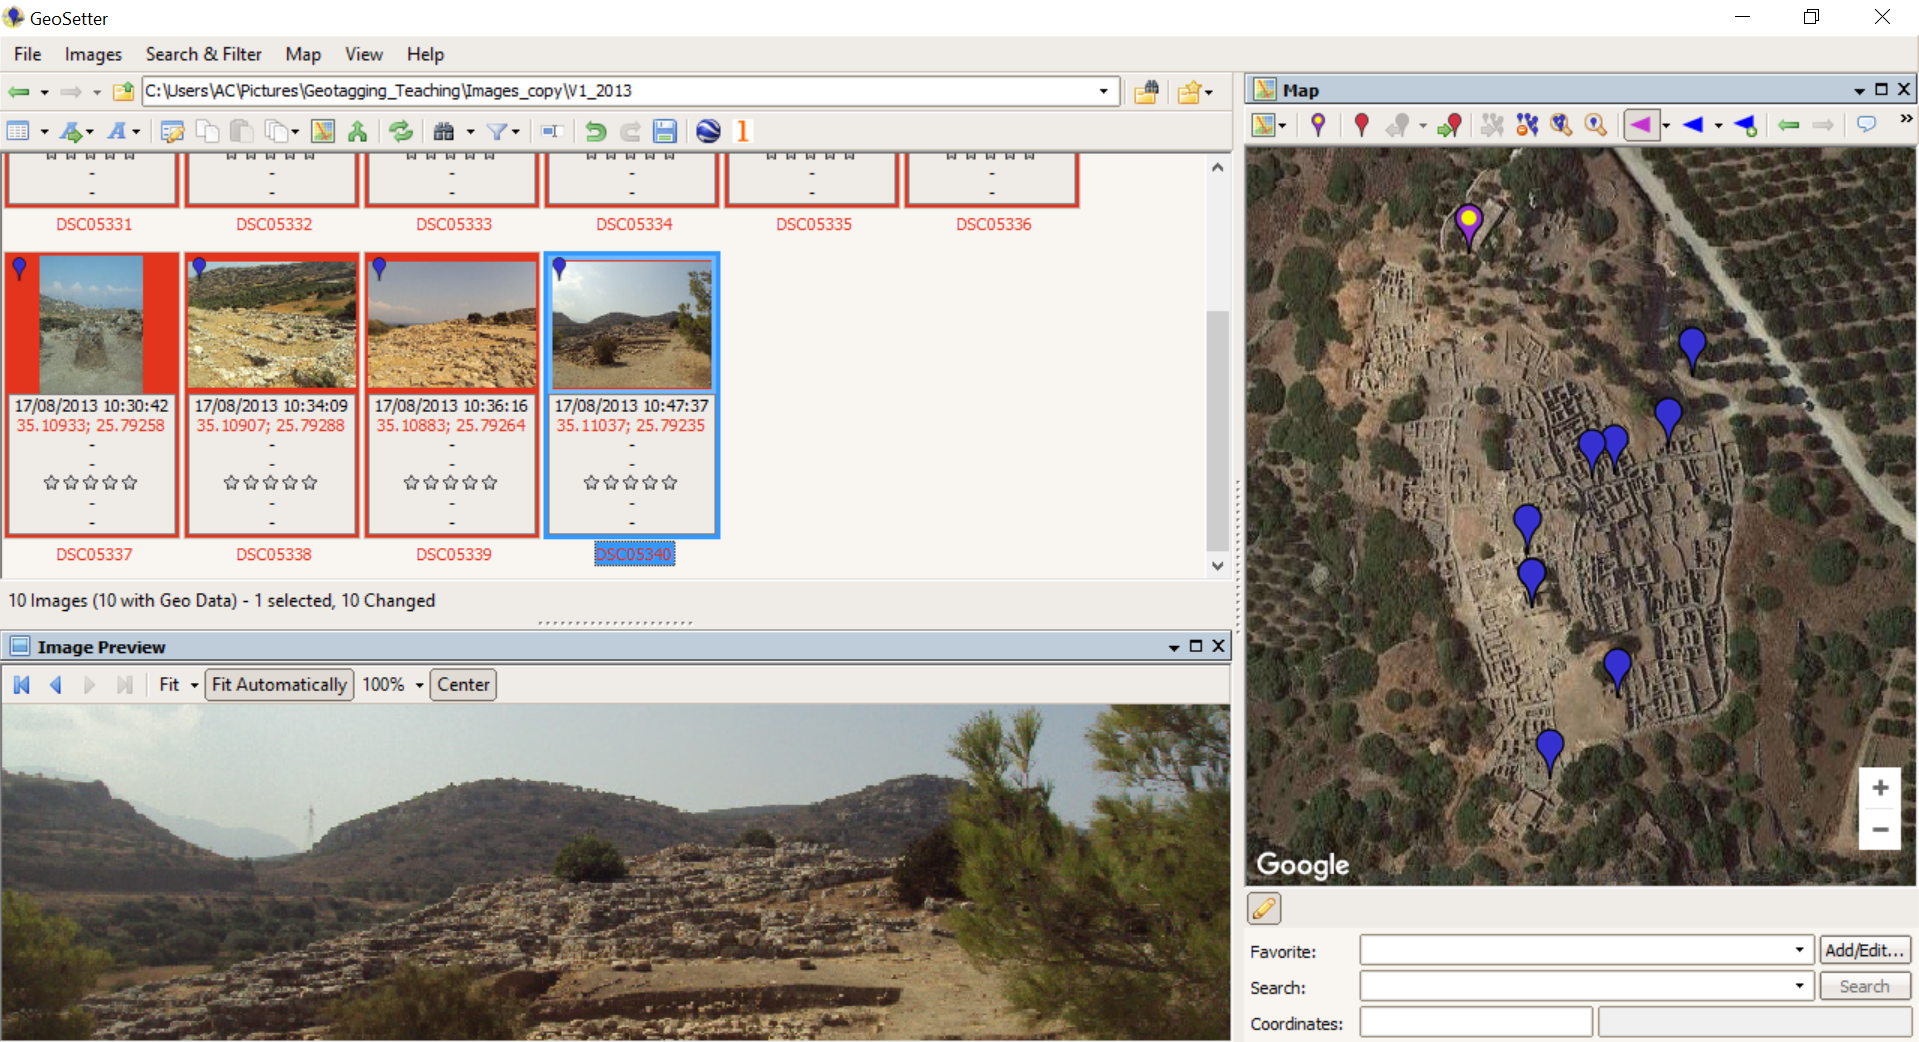This screenshot has width=1919, height=1042.
Task: Select the DSC05339 thumbnail
Action: [x=452, y=395]
